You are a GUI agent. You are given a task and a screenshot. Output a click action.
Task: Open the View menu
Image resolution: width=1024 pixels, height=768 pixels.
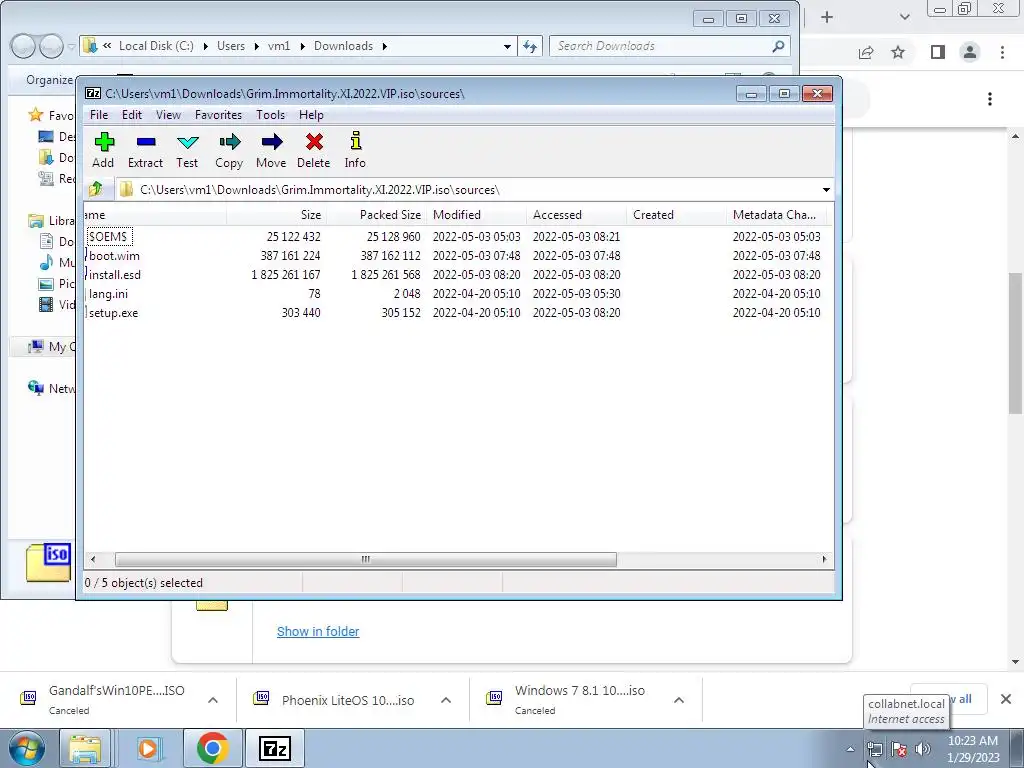(x=168, y=115)
